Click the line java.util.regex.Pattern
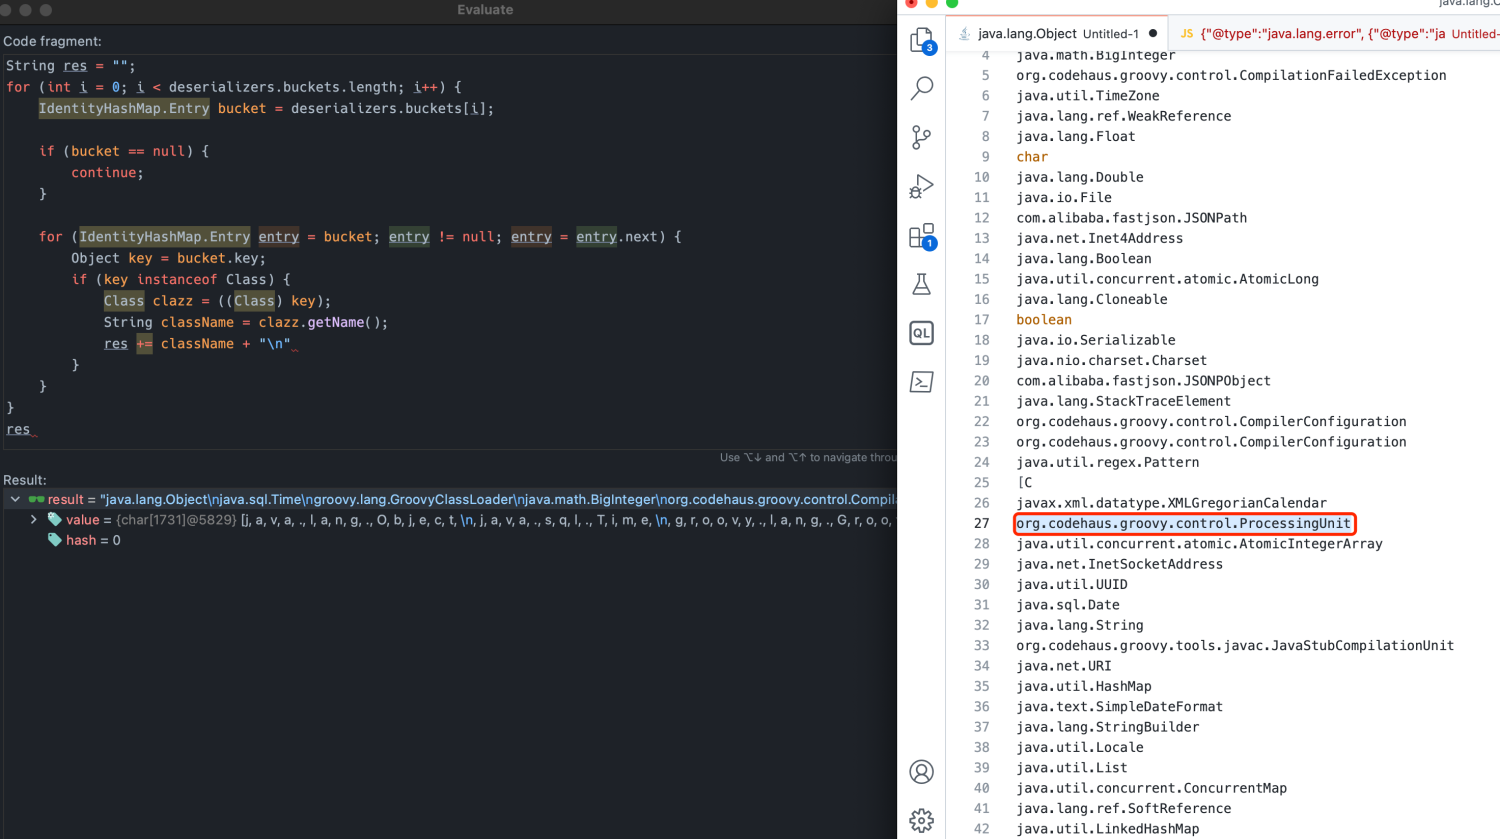Screen dimensions: 1500x839 1107,462
